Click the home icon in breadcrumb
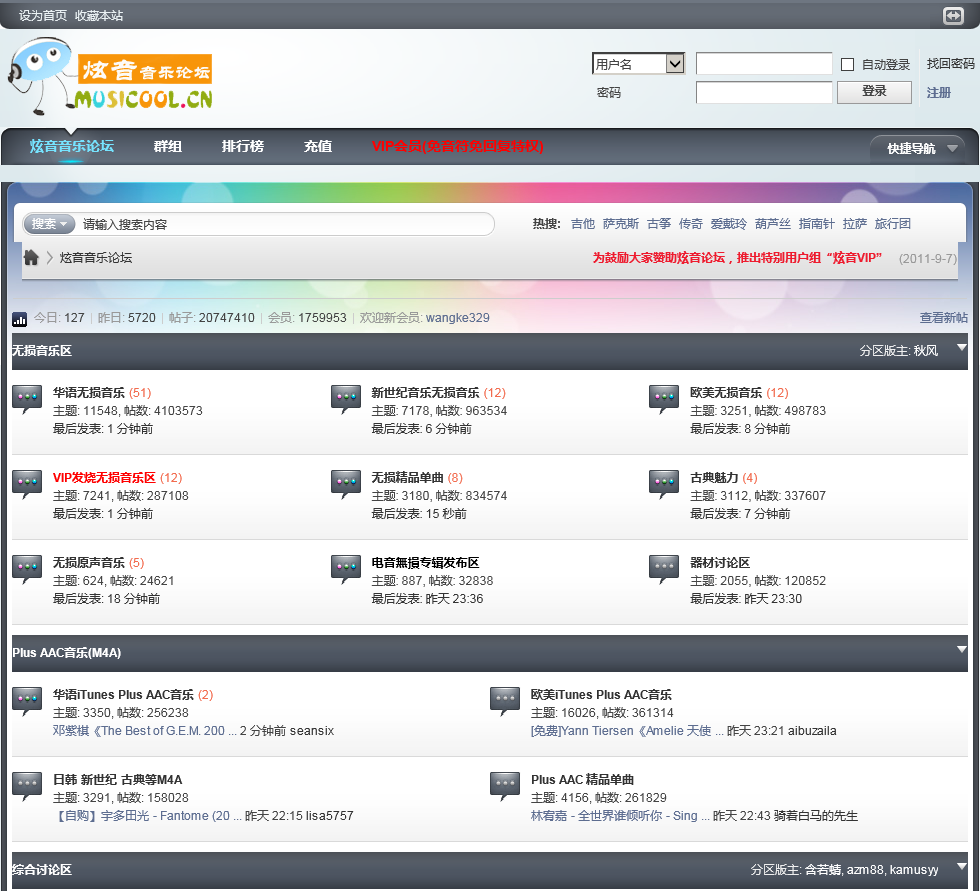 click(x=31, y=257)
